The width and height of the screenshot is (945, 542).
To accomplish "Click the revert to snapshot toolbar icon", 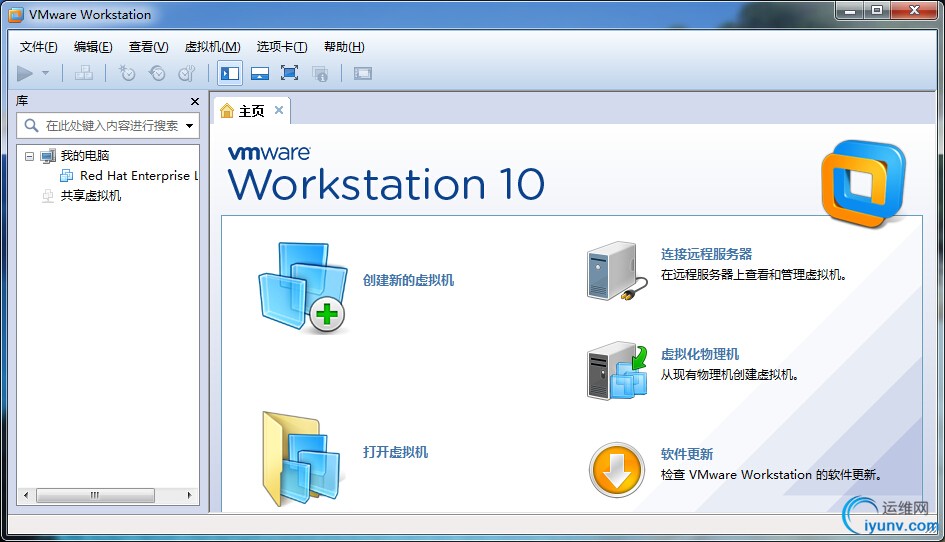I will 157,74.
